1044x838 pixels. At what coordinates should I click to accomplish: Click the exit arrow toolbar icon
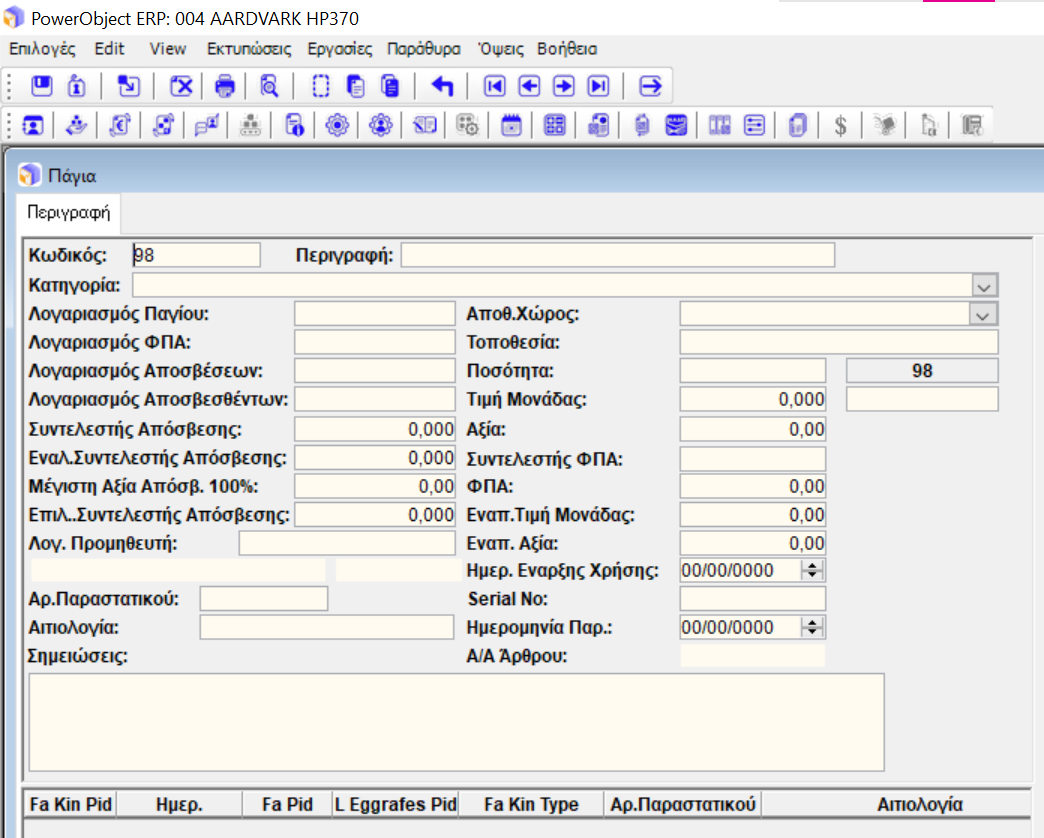[x=650, y=86]
